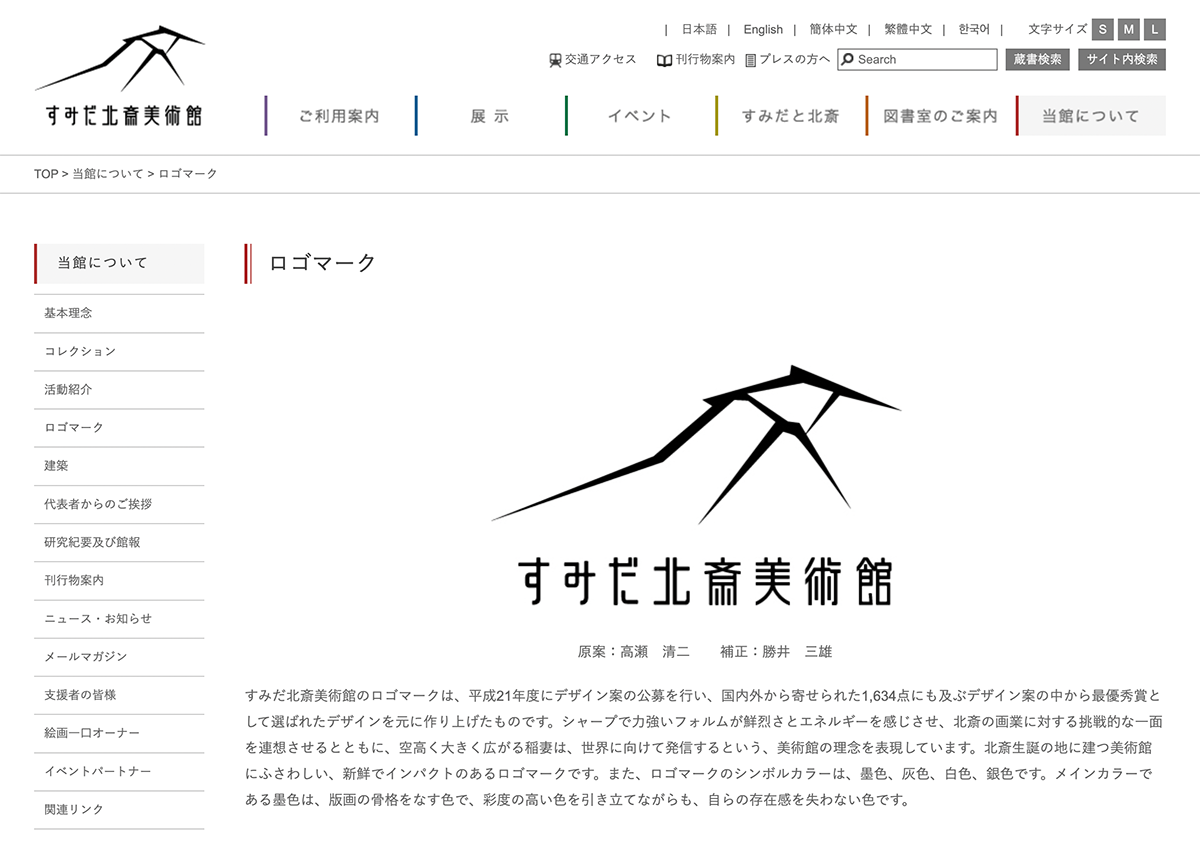Open 刊行物案内 in the sidebar
The width and height of the screenshot is (1200, 845).
click(x=119, y=580)
